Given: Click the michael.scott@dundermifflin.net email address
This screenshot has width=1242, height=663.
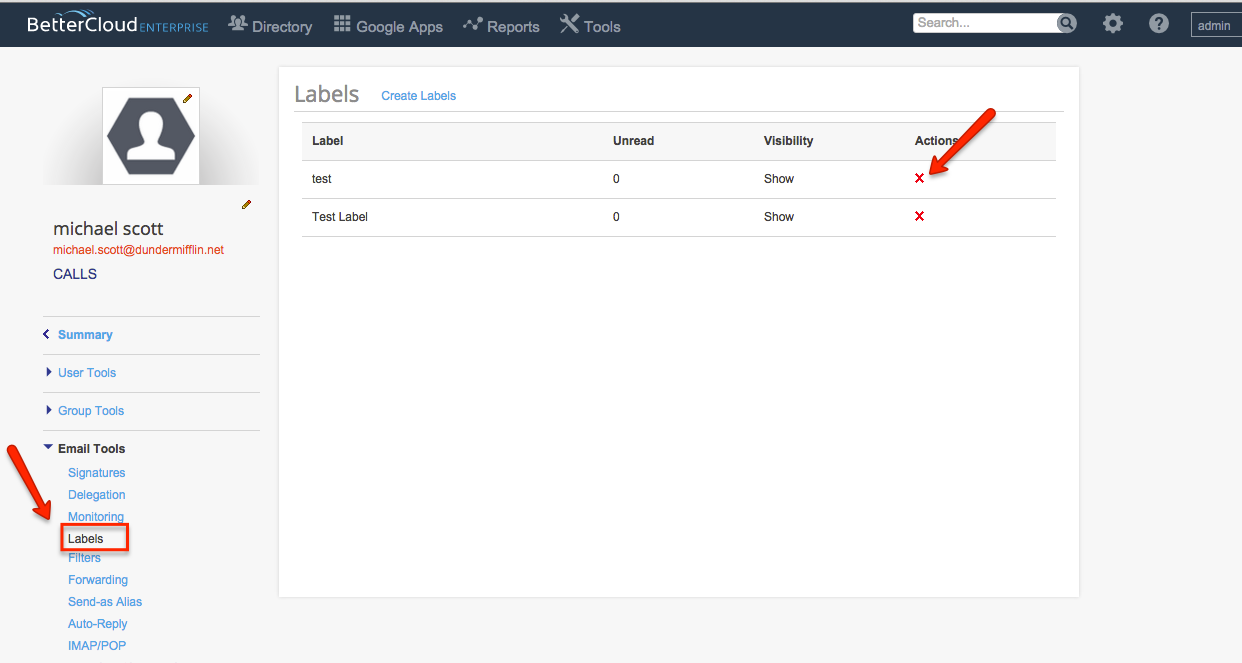Looking at the screenshot, I should click(138, 250).
